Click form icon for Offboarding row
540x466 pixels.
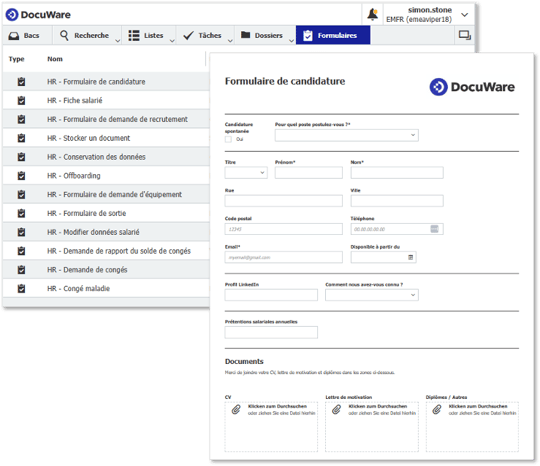[21, 176]
